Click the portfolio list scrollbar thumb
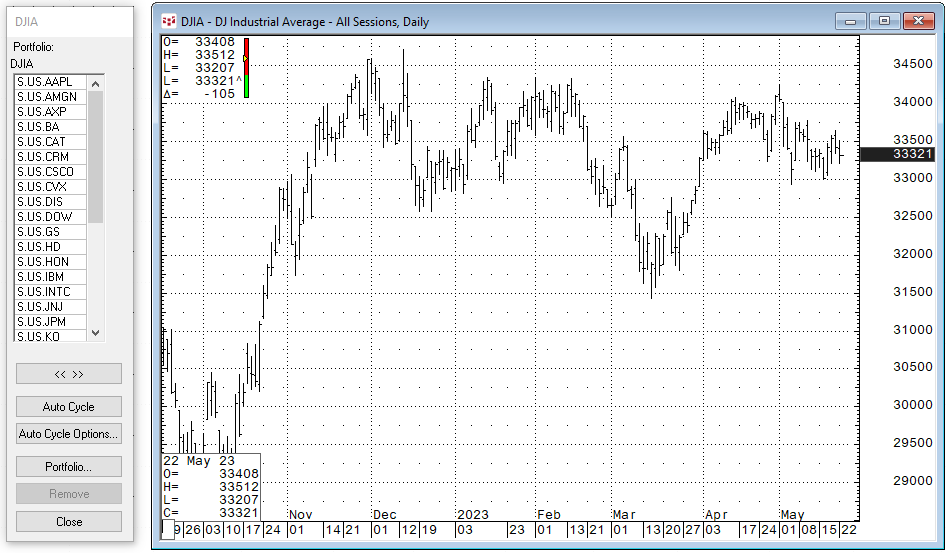This screenshot has width=948, height=553. pyautogui.click(x=96, y=157)
